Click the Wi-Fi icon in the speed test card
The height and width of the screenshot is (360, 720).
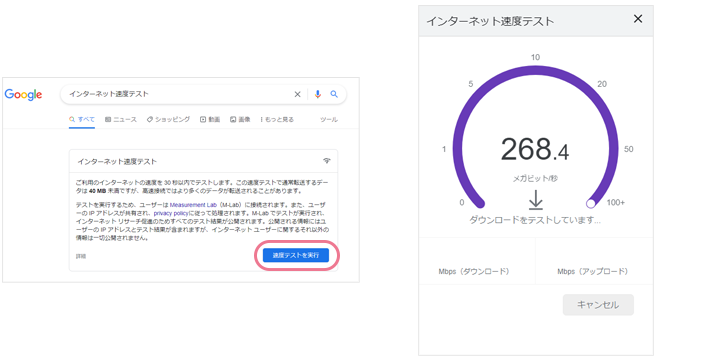[x=327, y=161]
